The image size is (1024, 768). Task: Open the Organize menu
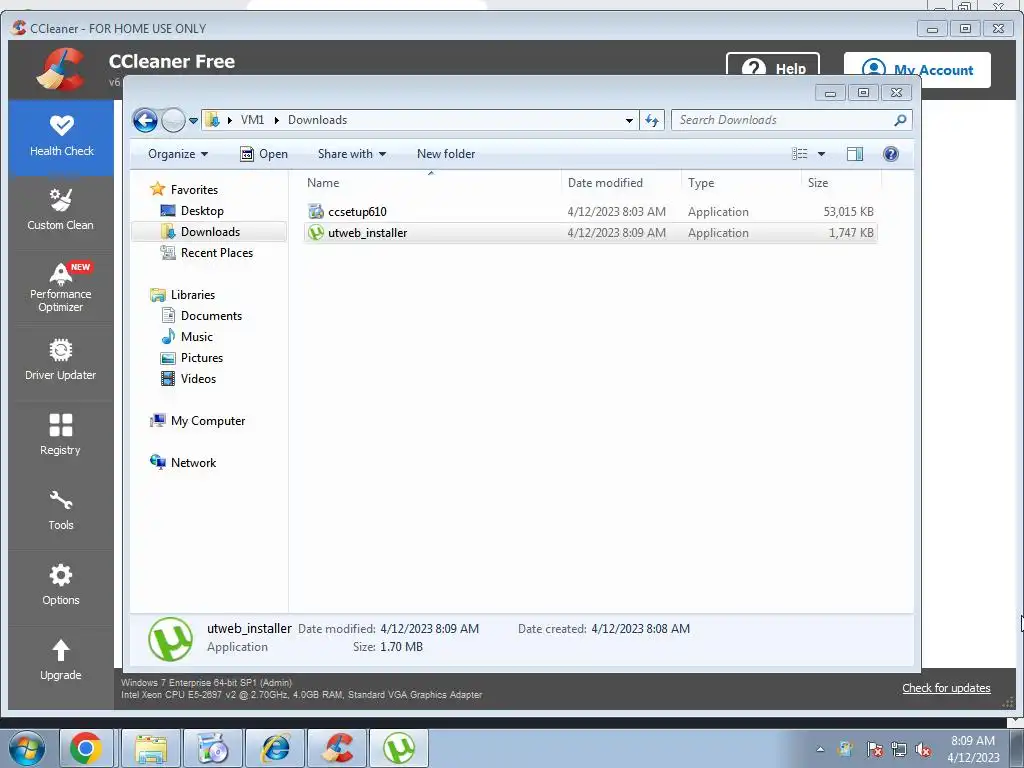click(x=178, y=154)
